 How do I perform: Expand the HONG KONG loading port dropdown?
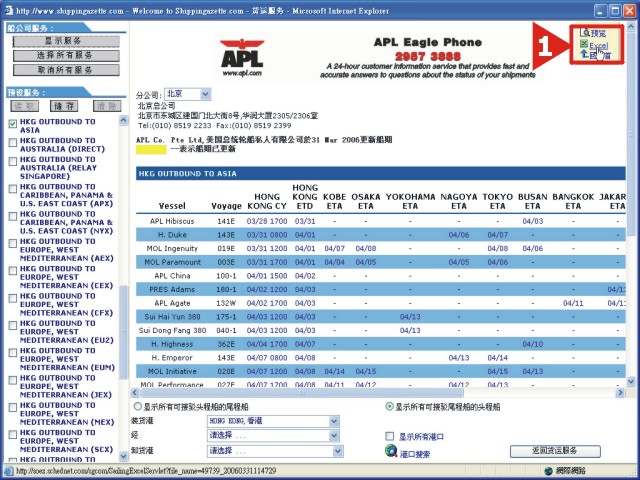click(x=273, y=421)
